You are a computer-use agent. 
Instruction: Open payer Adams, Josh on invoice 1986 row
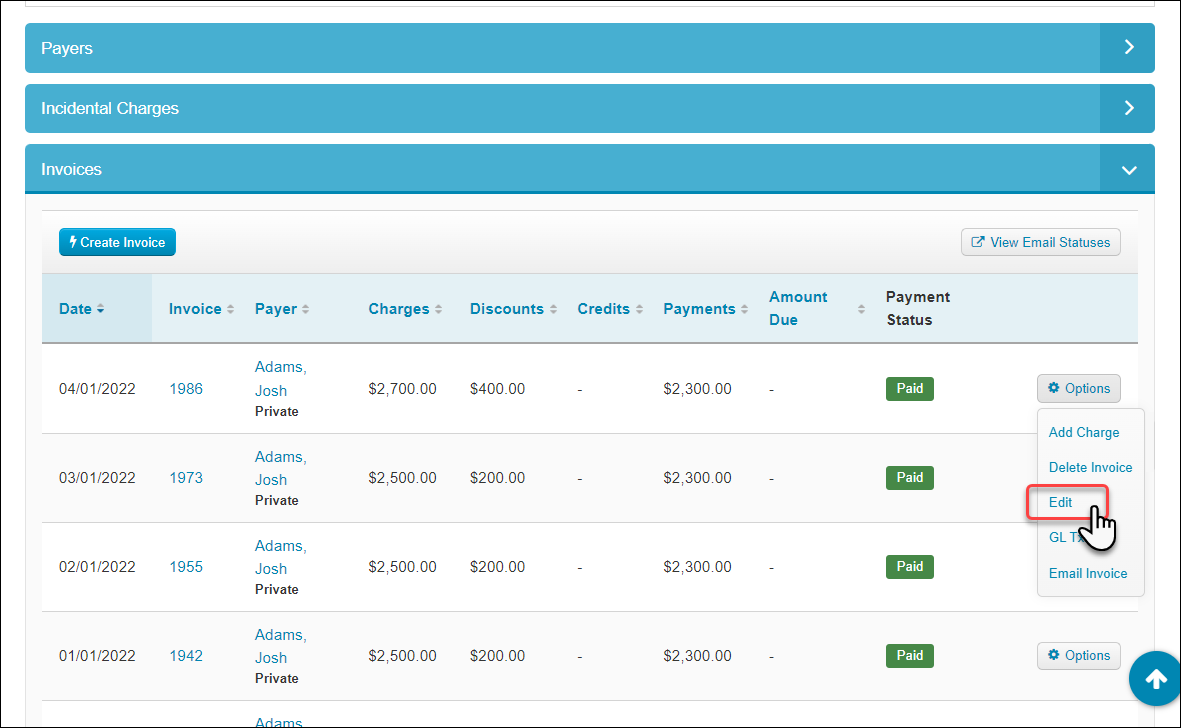[280, 379]
